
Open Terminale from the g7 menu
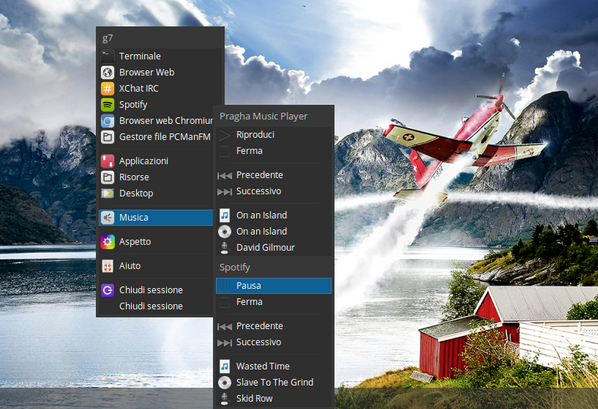[x=156, y=56]
